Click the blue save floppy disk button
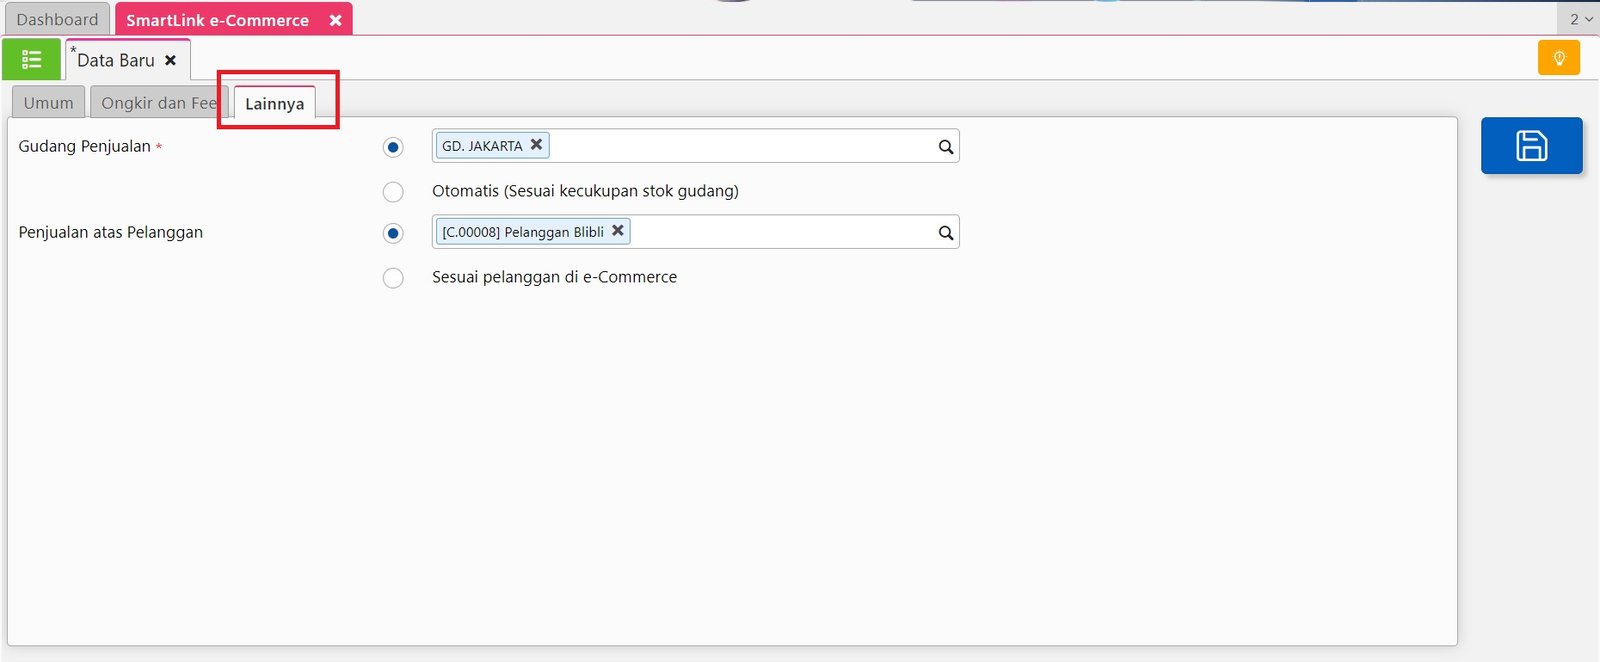1600x662 pixels. tap(1531, 146)
